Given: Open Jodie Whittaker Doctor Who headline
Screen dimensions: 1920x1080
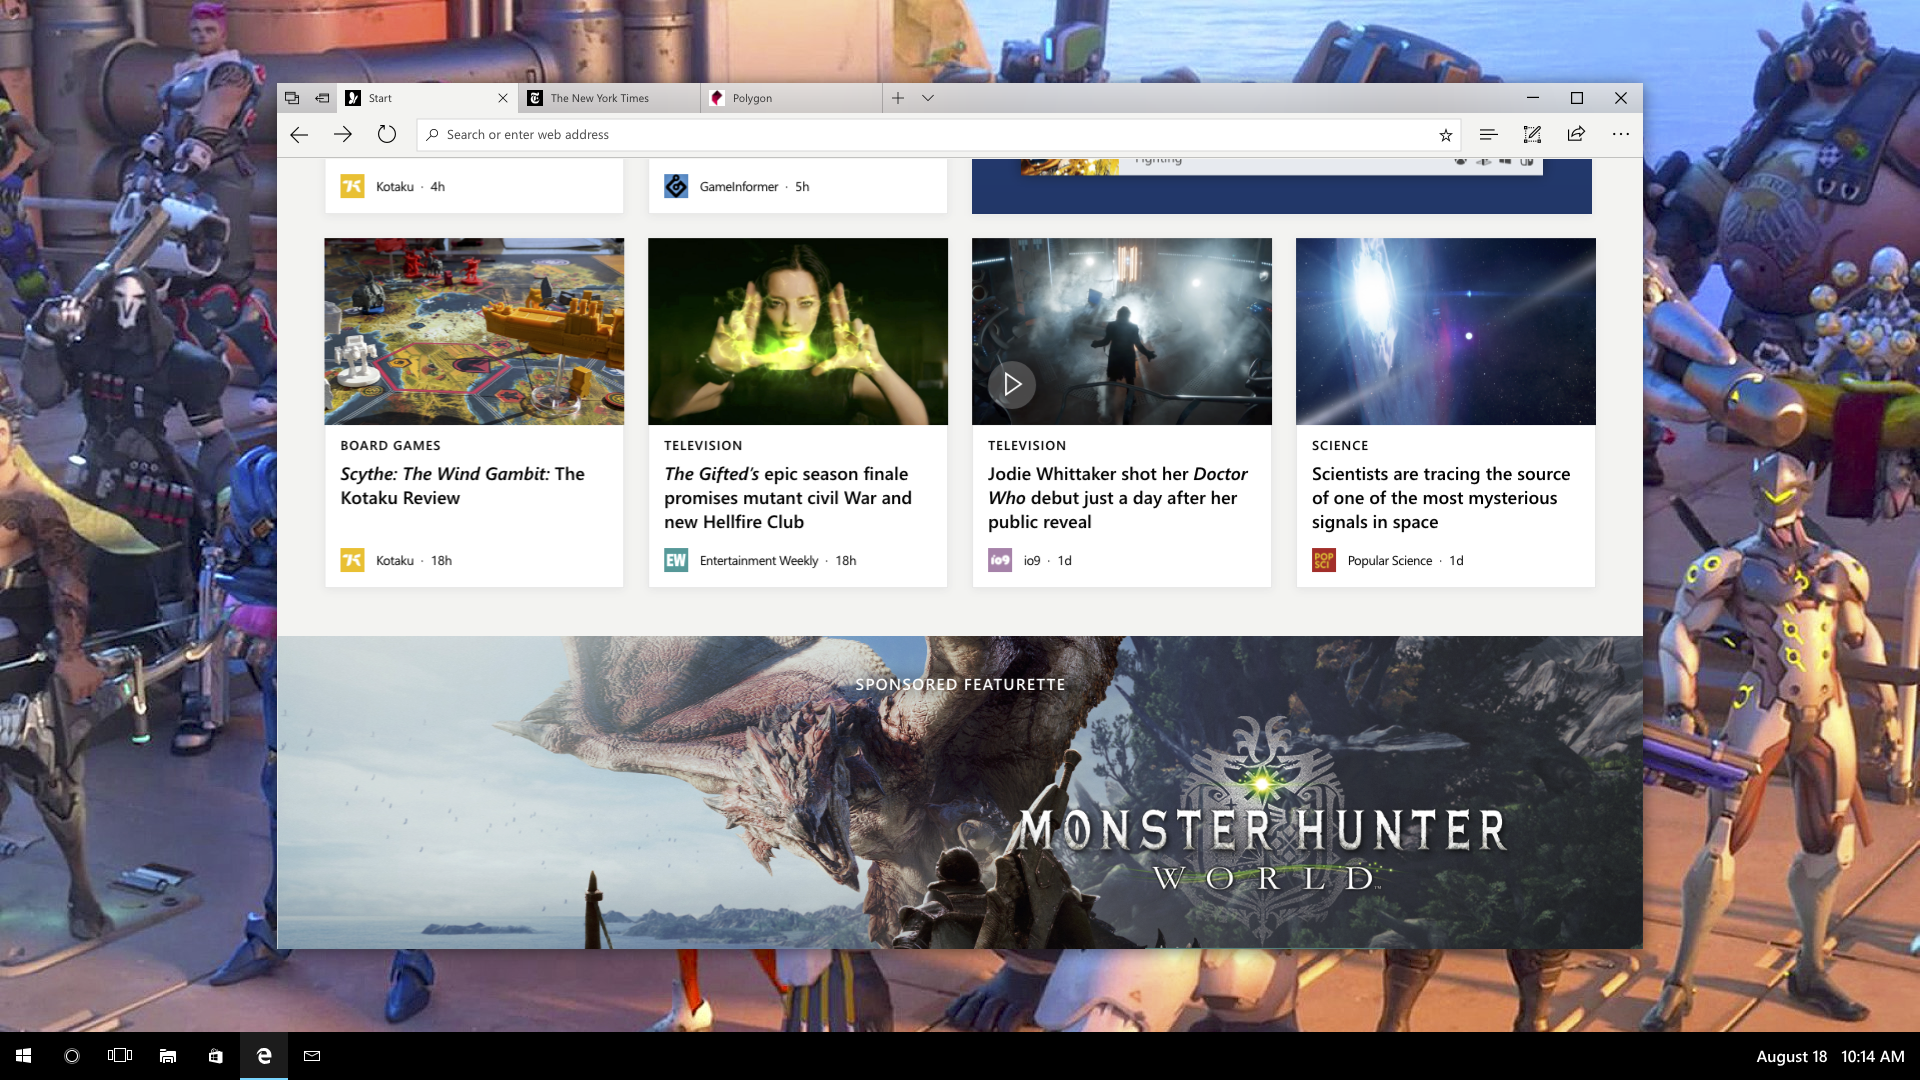Looking at the screenshot, I should 1118,498.
